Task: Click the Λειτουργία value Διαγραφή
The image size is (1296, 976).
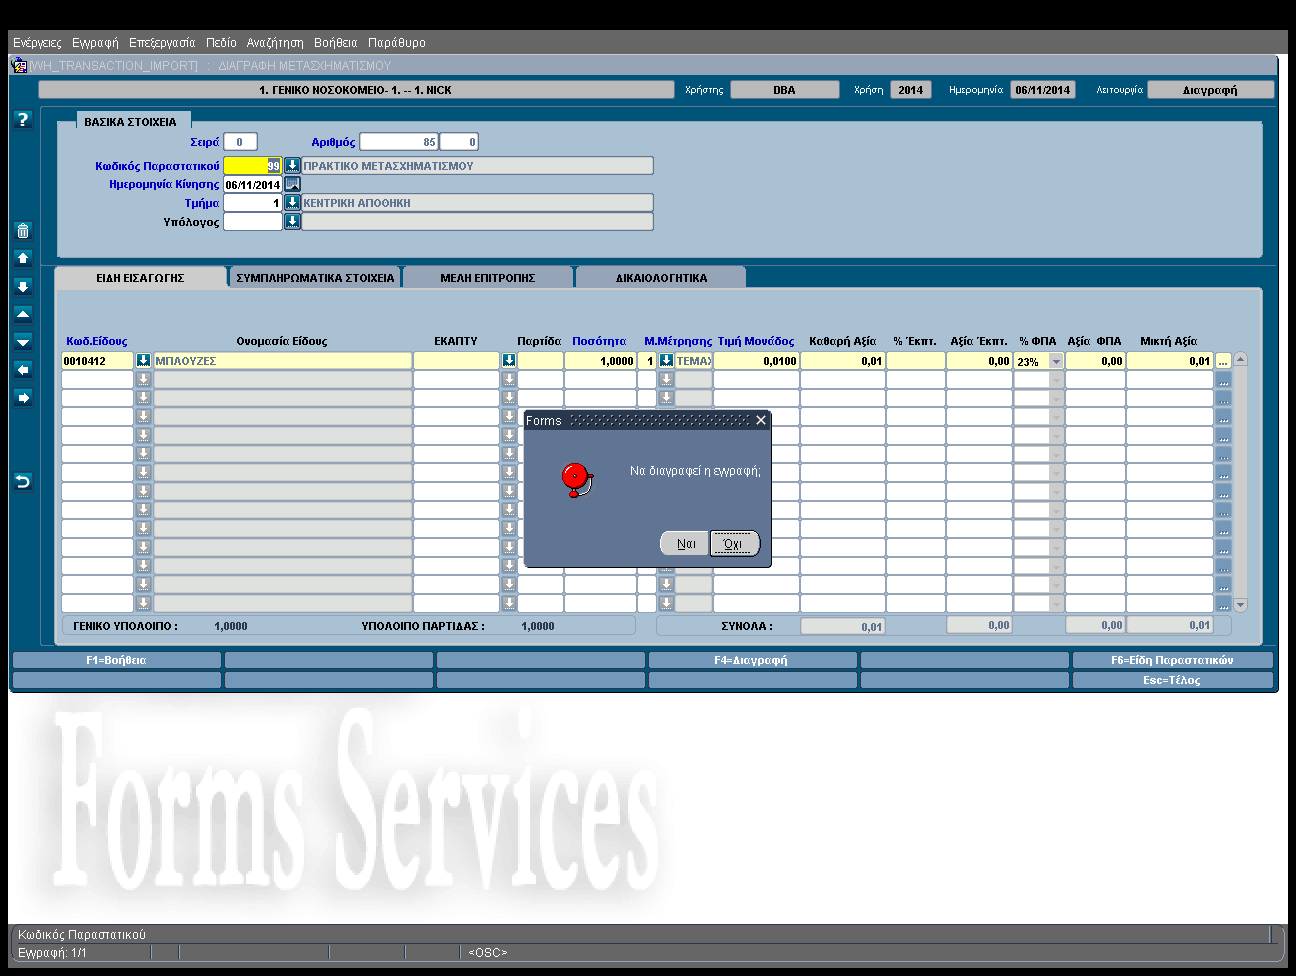Action: [x=1210, y=90]
